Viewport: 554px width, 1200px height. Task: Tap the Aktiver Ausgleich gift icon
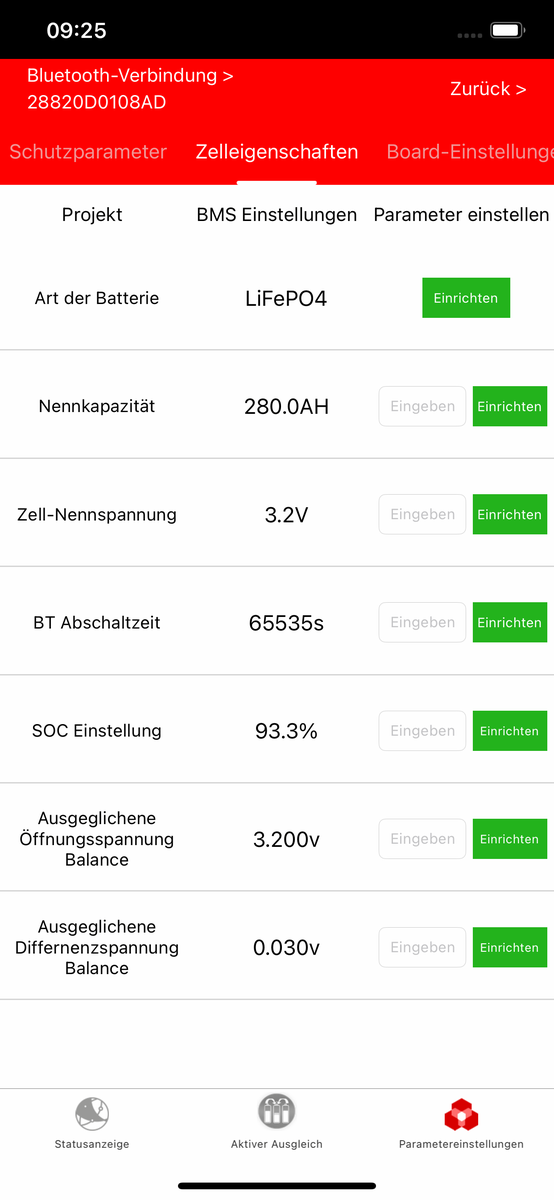pos(276,1113)
